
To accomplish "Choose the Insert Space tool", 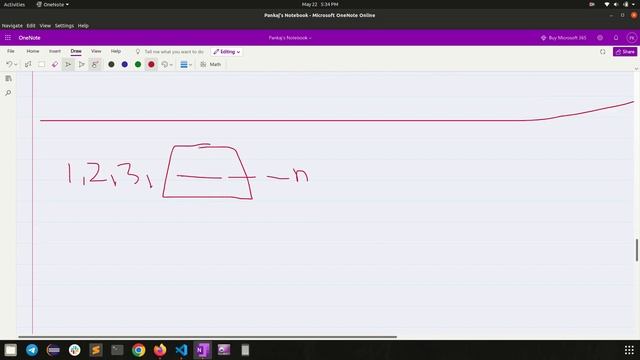I will tap(42, 64).
